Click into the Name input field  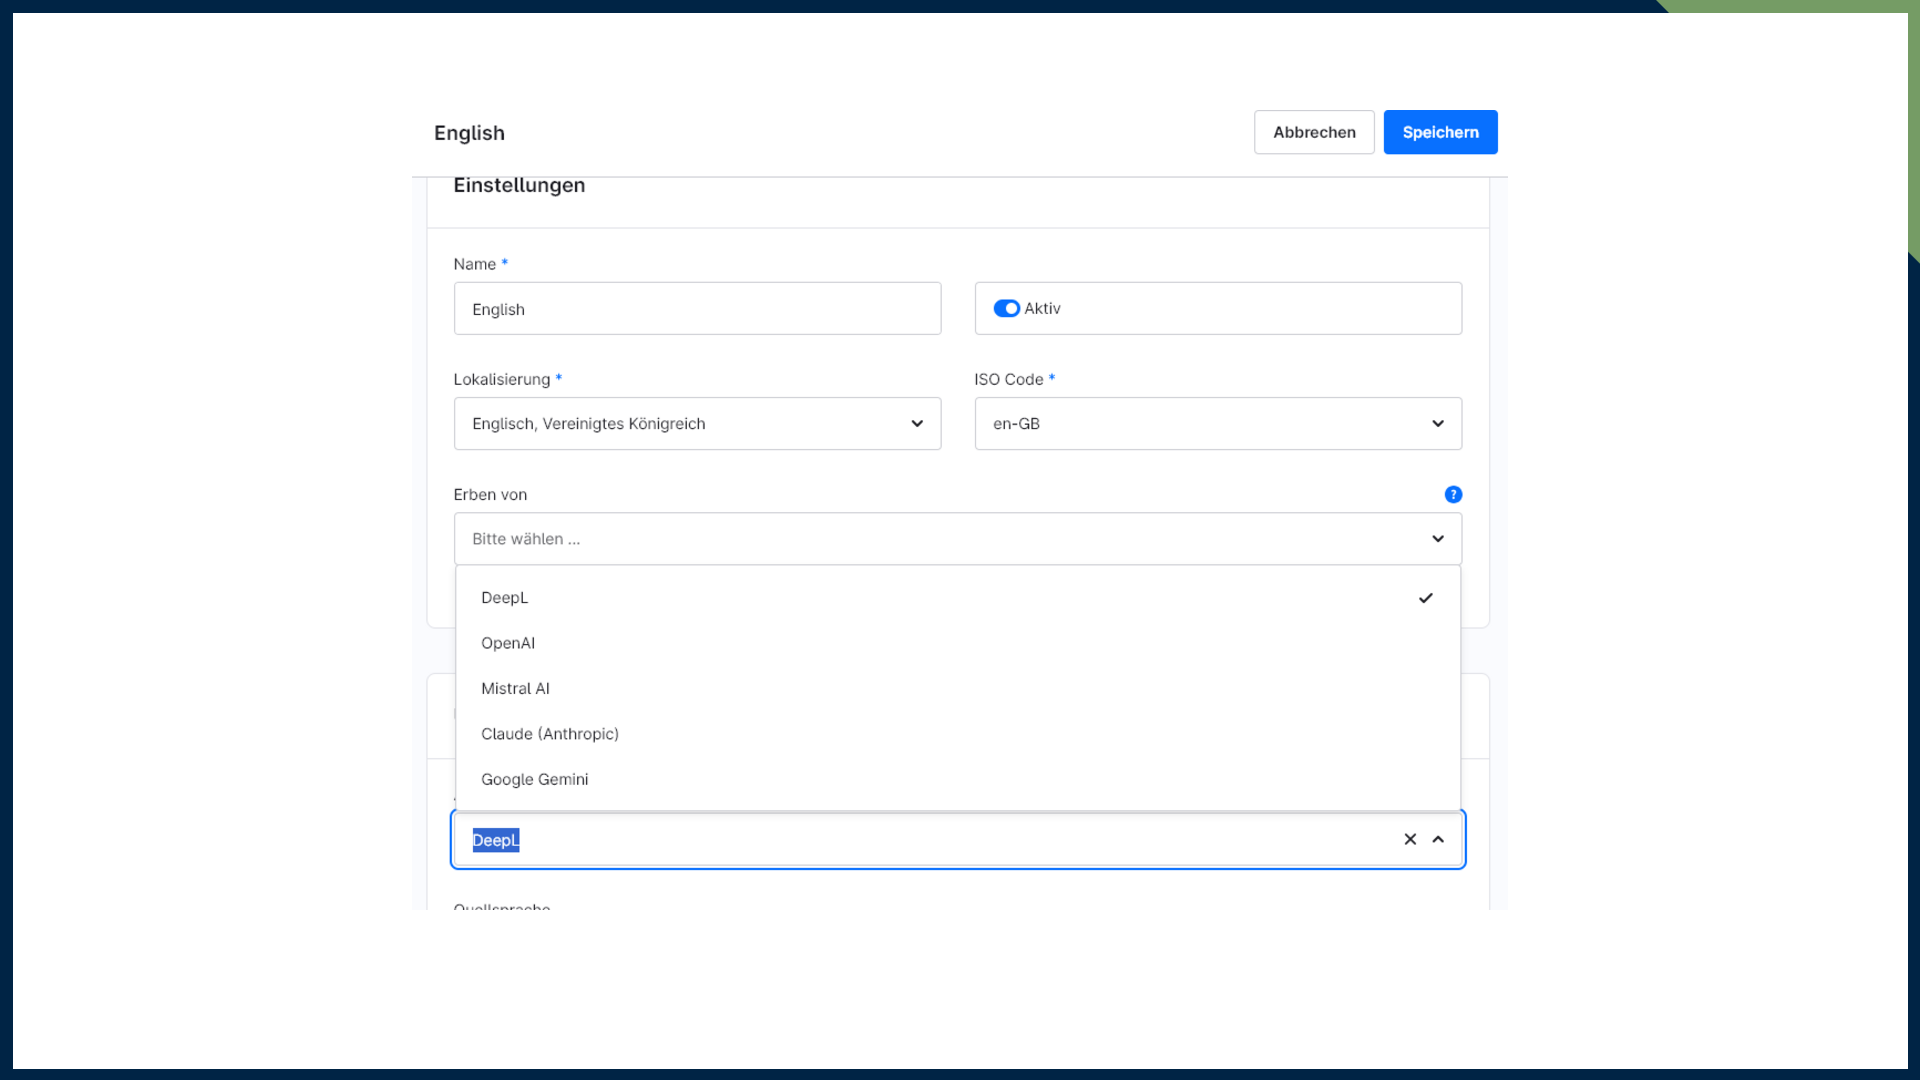696,308
